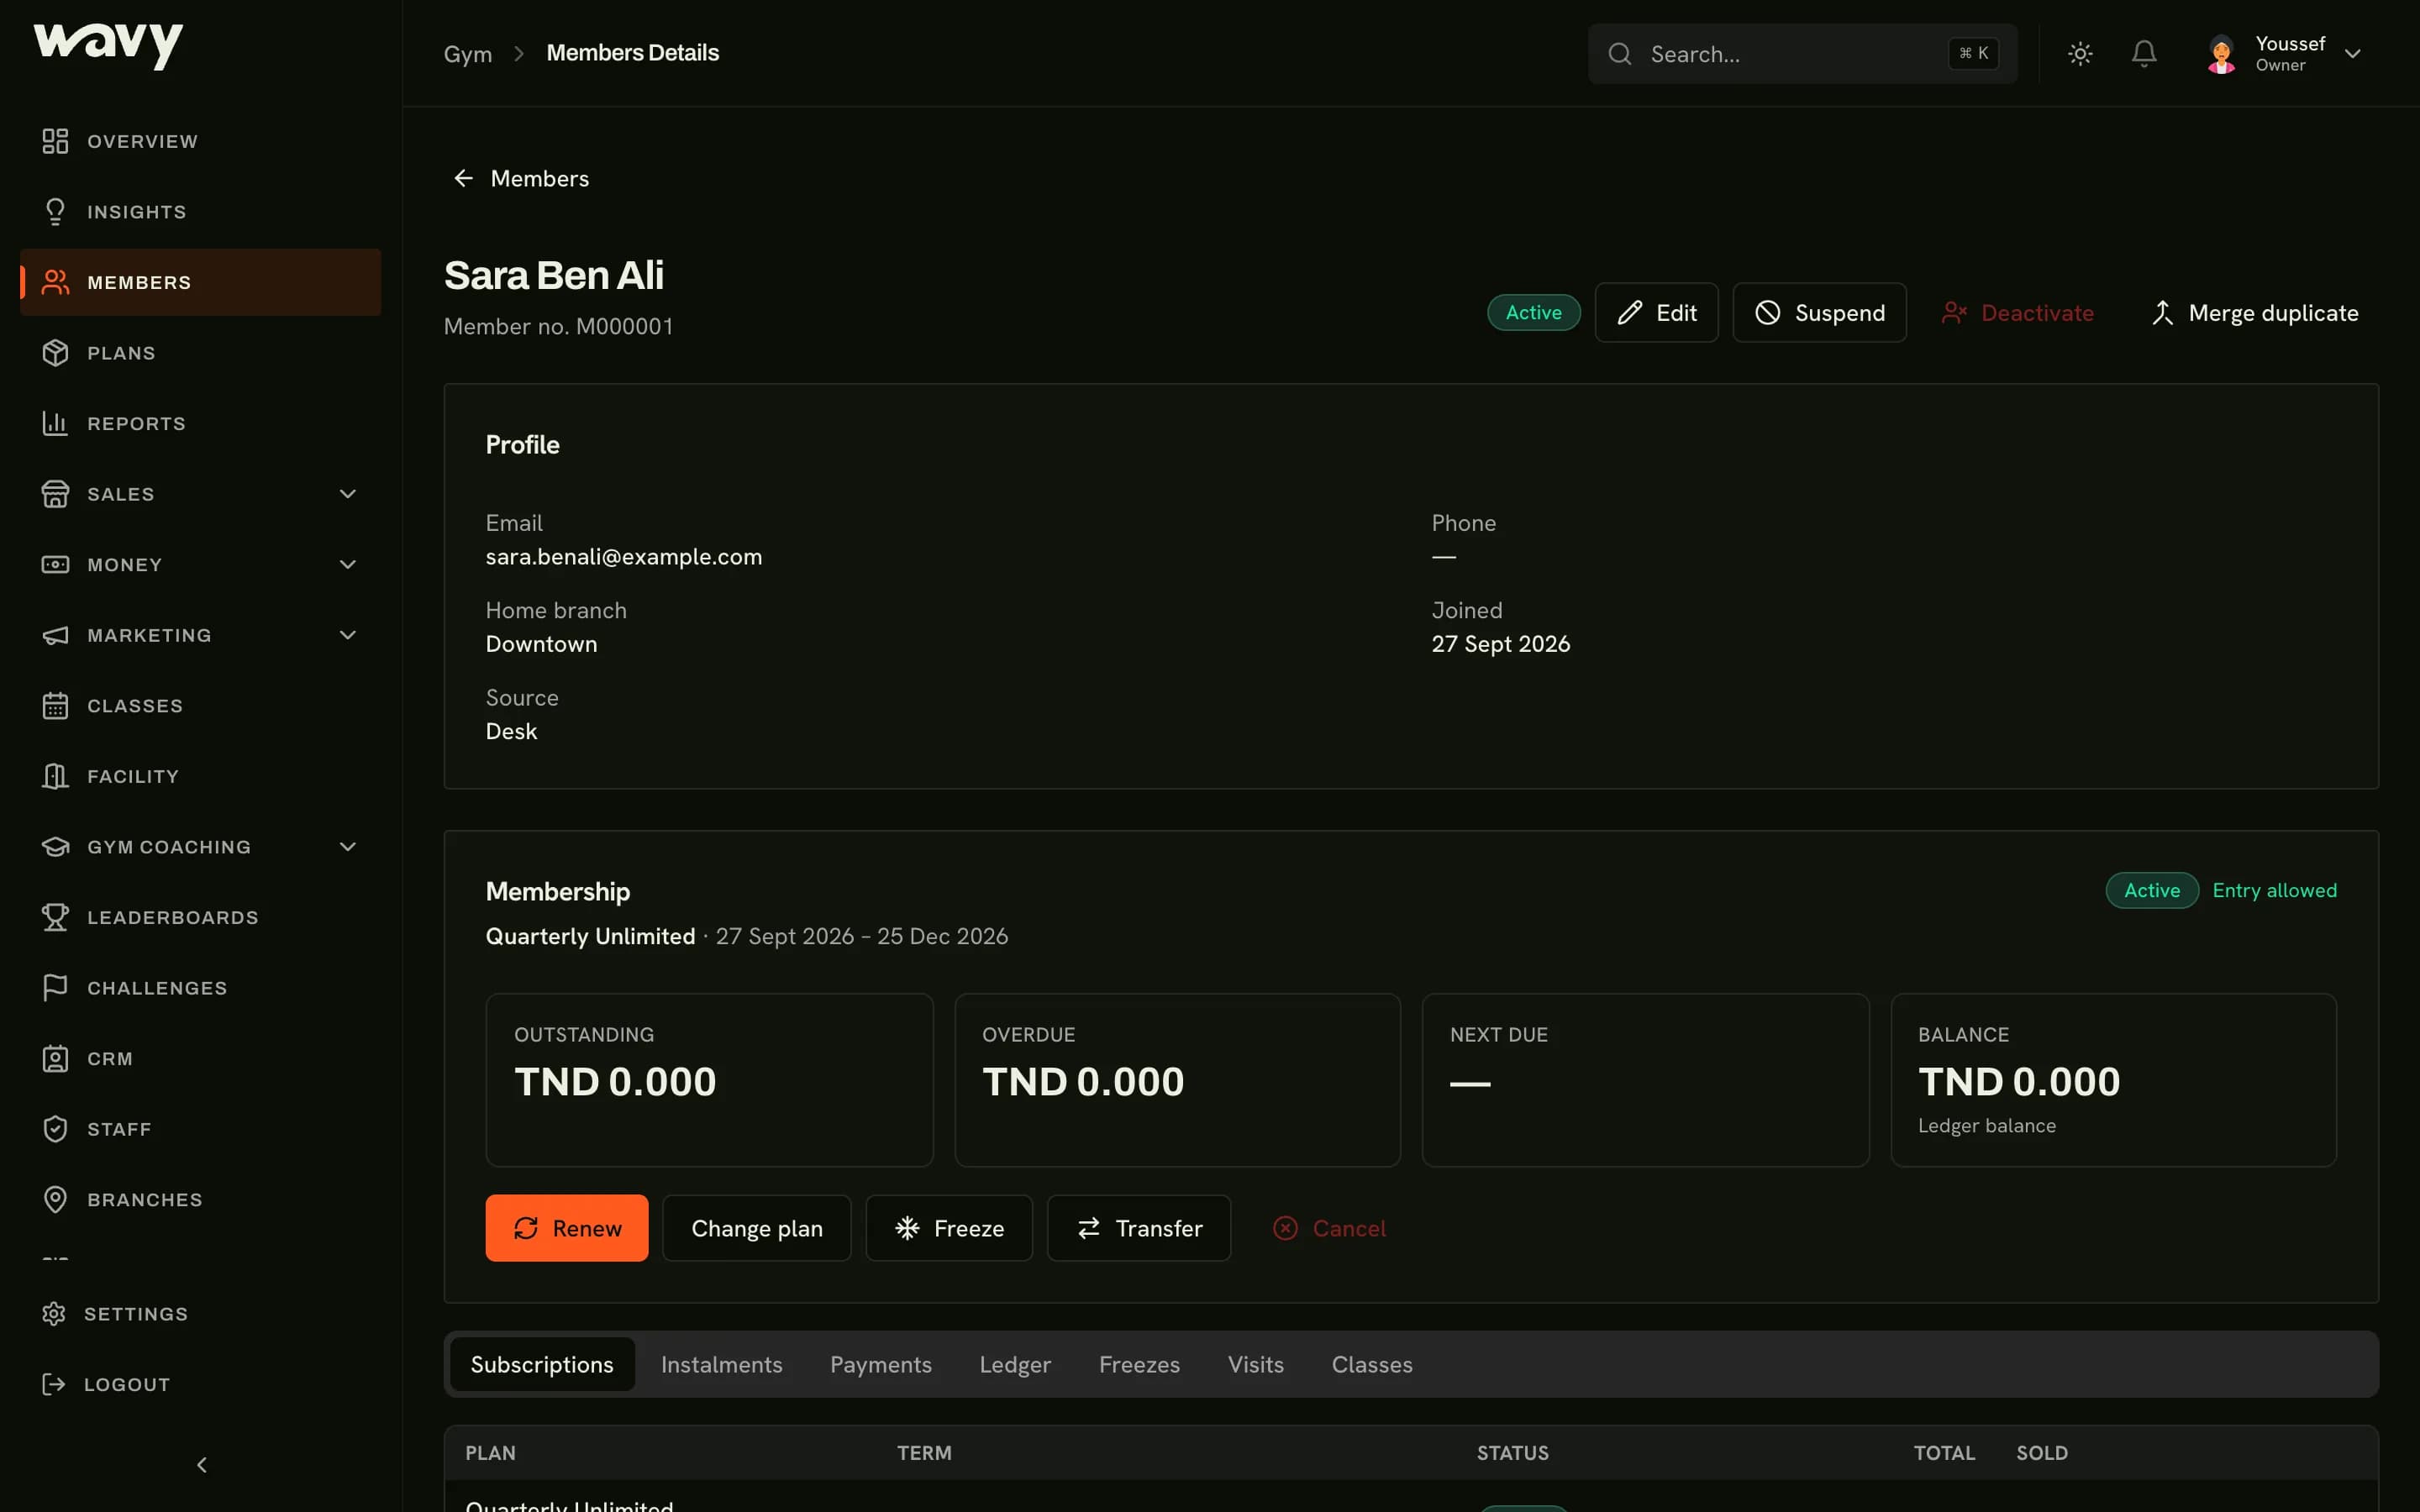The image size is (2420, 1512).
Task: Click the Marketing megaphone icon
Action: coord(55,635)
